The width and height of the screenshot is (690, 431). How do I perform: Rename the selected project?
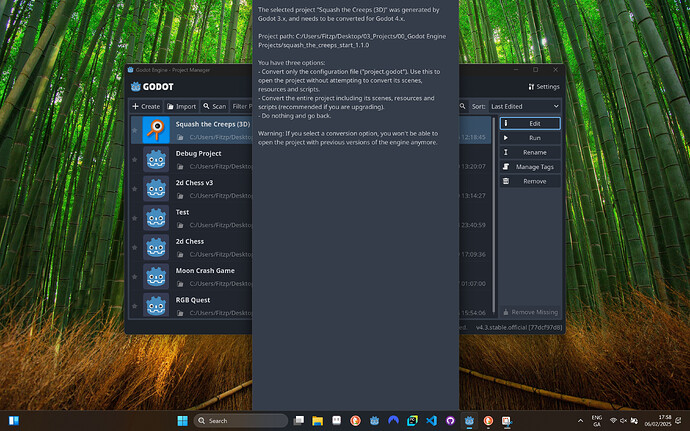(x=530, y=152)
